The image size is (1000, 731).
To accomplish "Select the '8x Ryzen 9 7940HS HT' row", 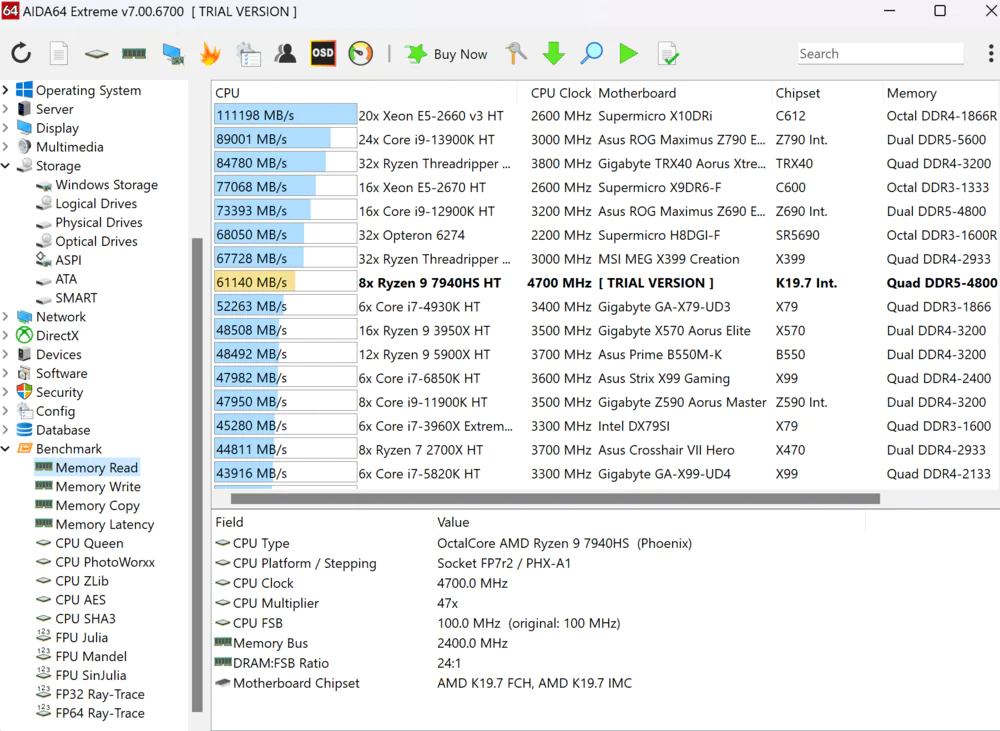I will point(606,283).
